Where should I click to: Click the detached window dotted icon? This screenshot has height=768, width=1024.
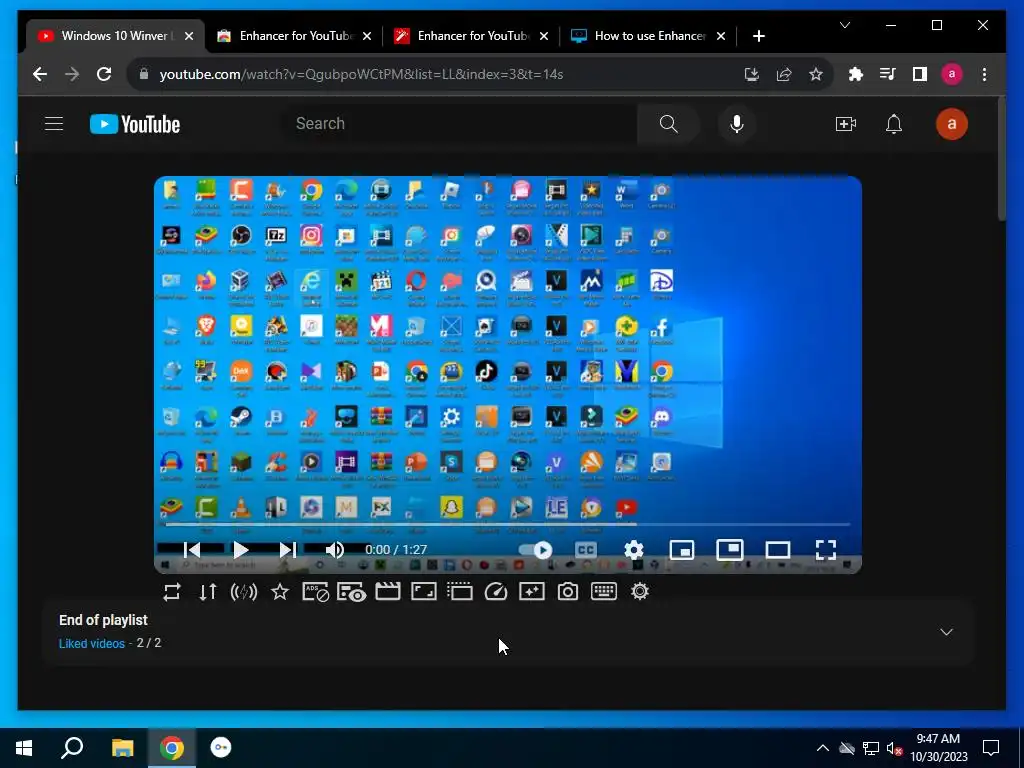(x=460, y=592)
